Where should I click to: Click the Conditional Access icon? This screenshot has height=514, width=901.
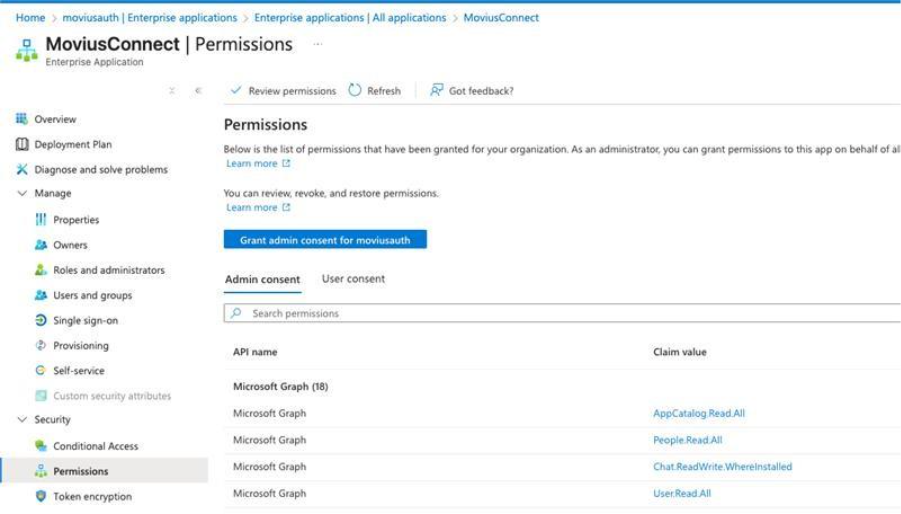[41, 446]
